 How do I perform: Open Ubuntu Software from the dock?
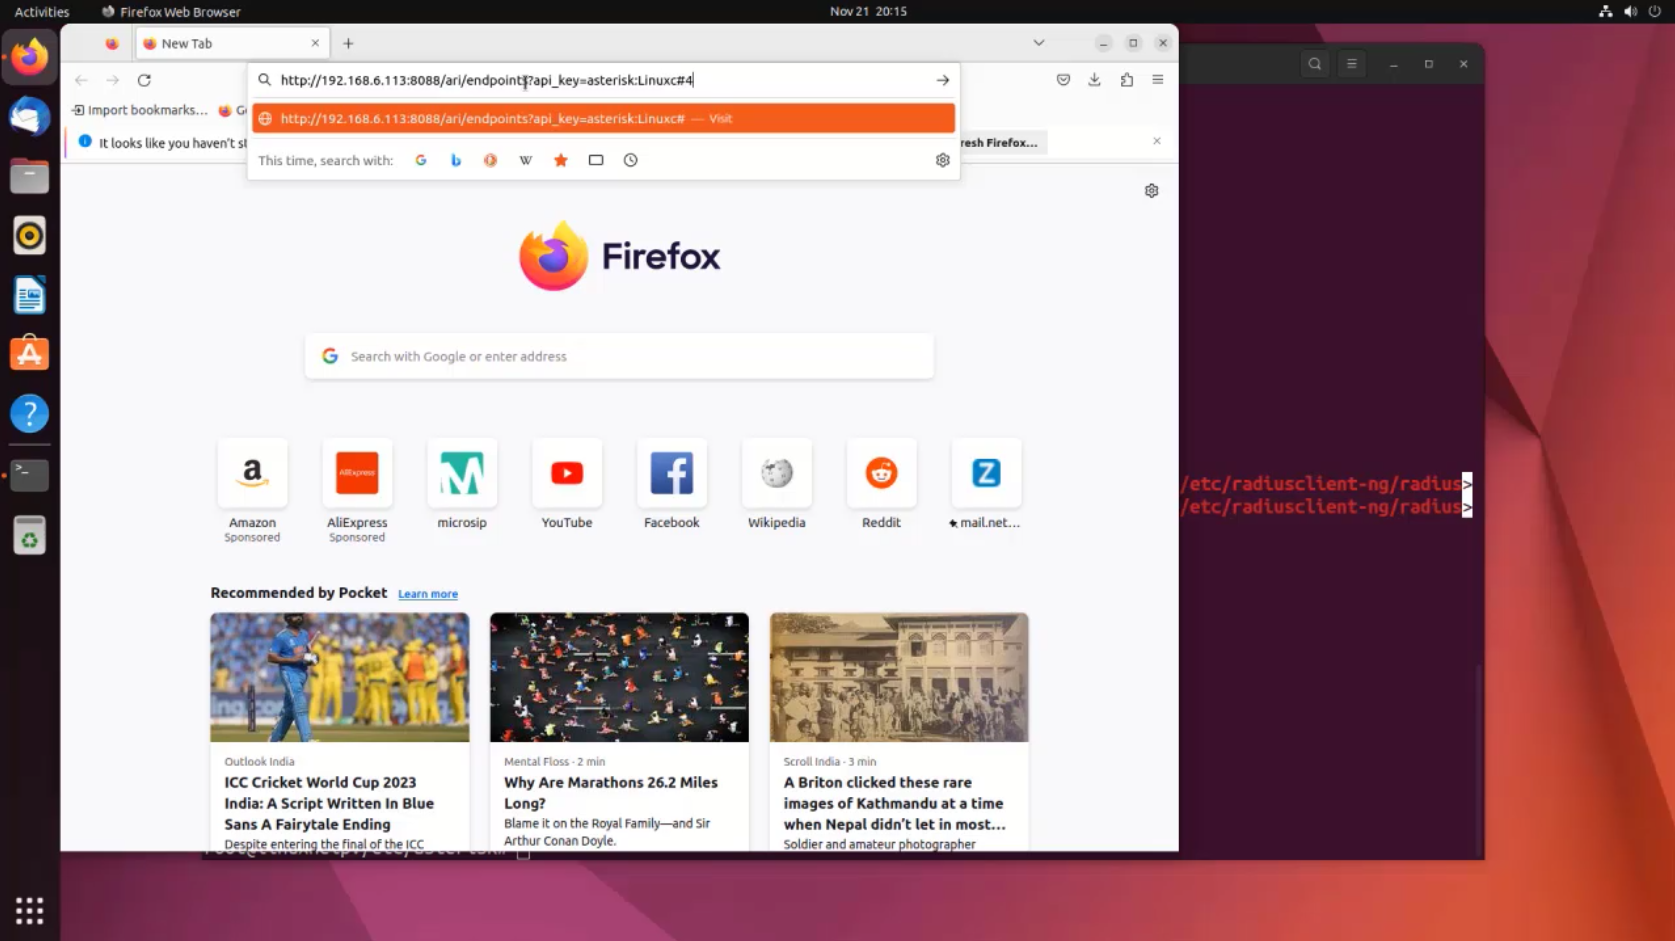[x=29, y=354]
